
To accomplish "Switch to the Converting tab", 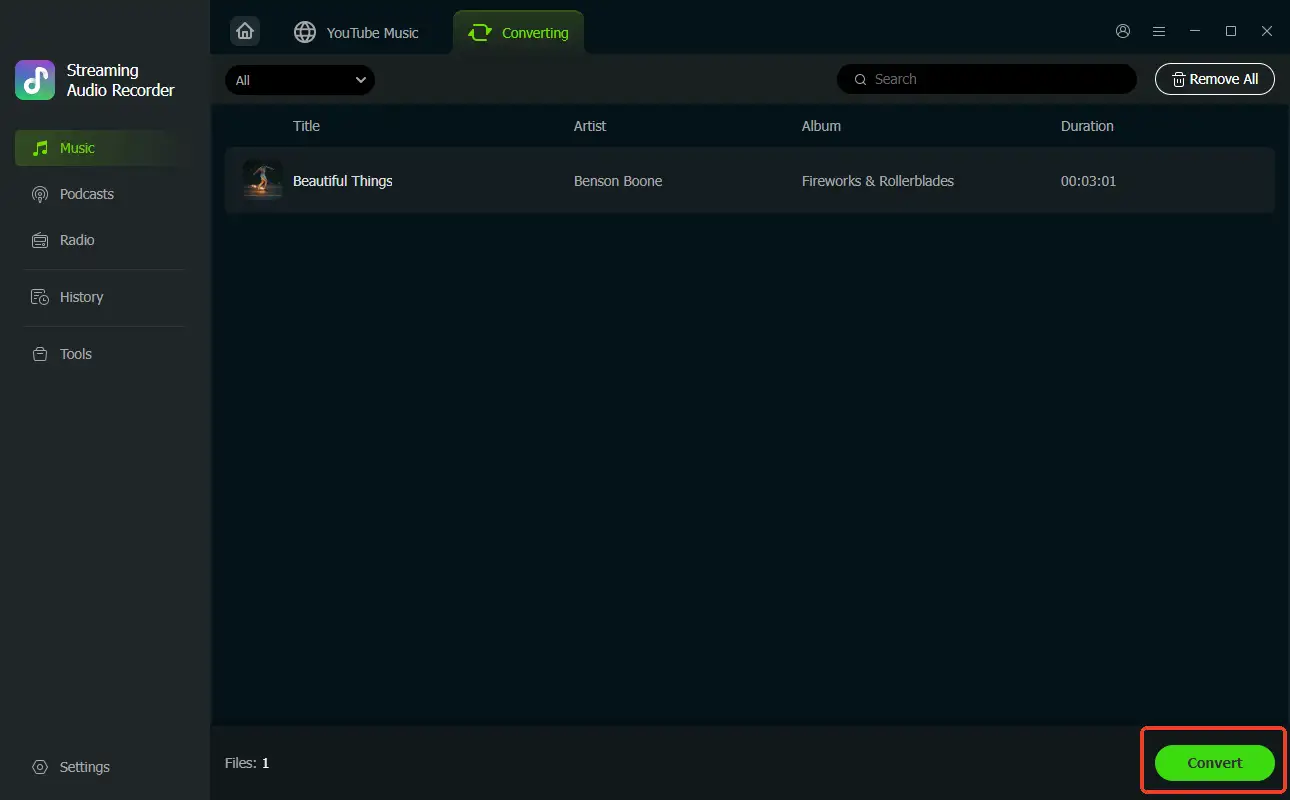I will tap(518, 32).
